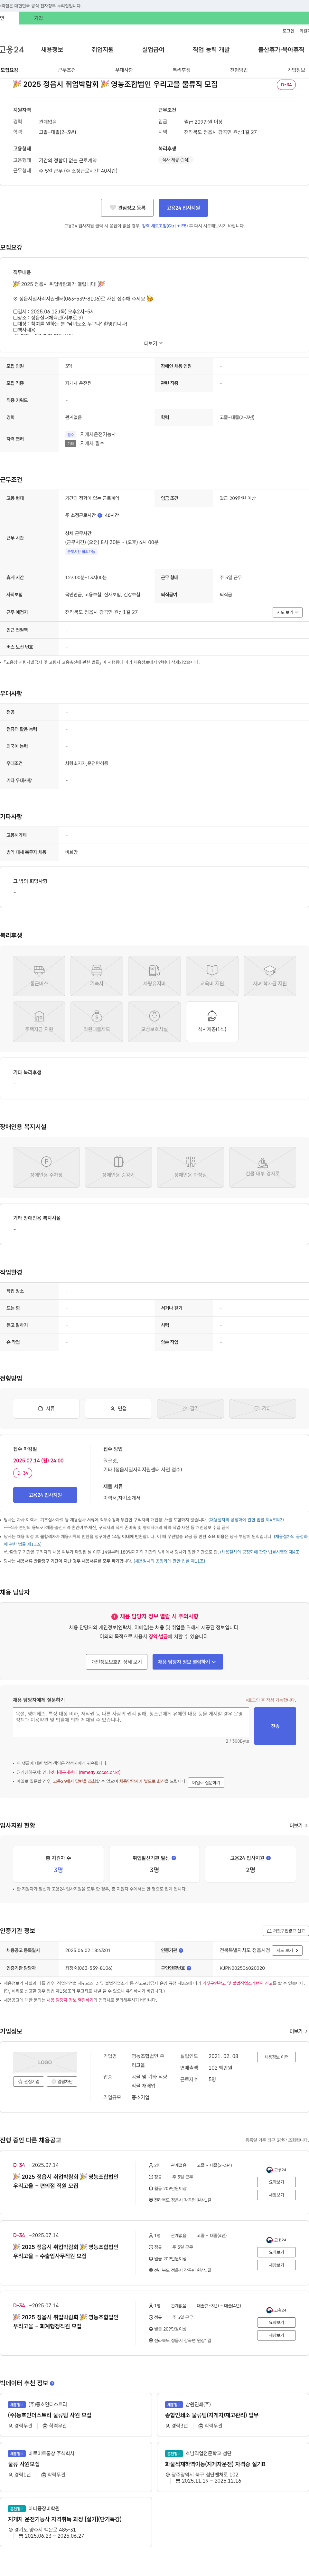
Task: Jump to the 우대사항 tab
Action: coord(124,70)
